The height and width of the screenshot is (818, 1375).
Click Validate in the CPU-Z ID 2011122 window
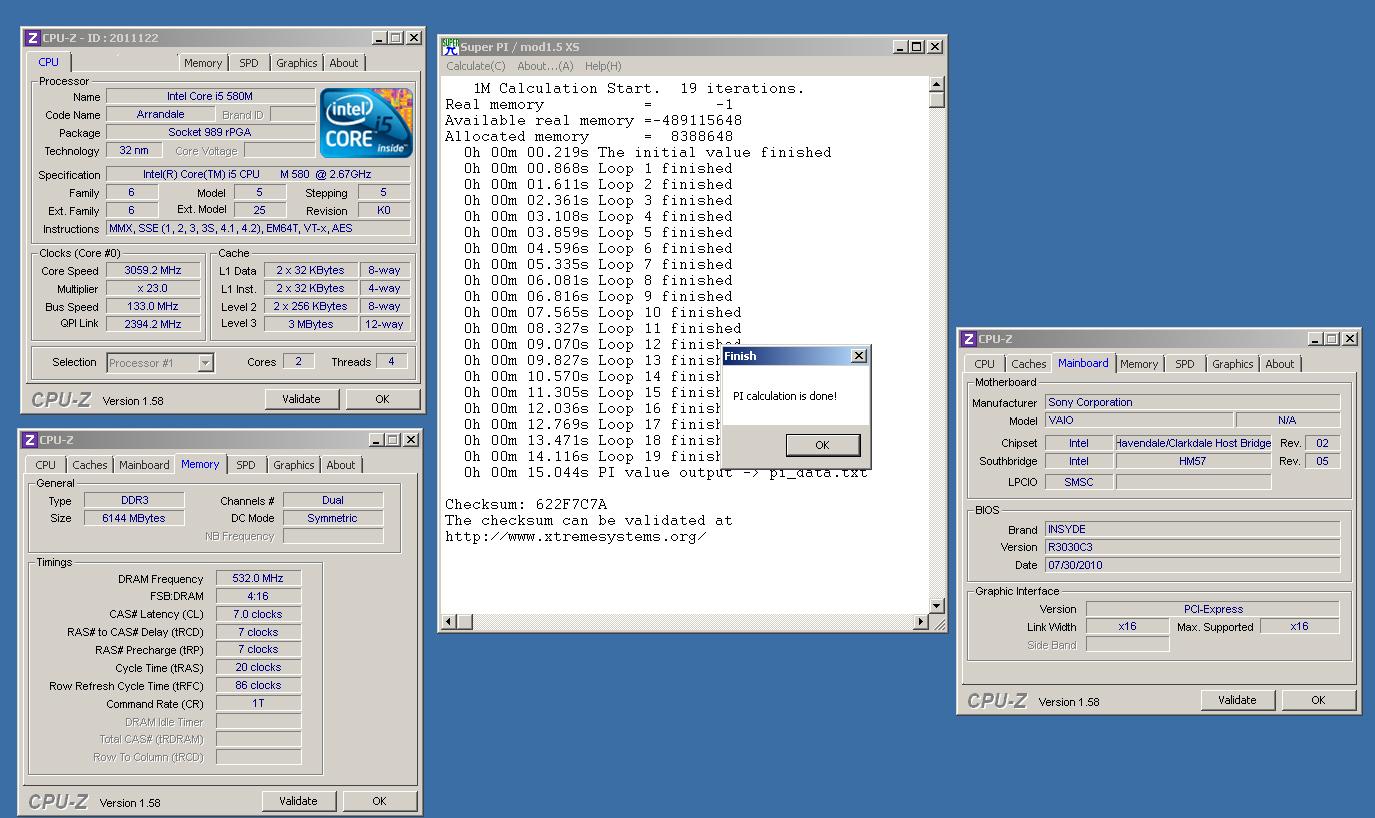pyautogui.click(x=301, y=399)
